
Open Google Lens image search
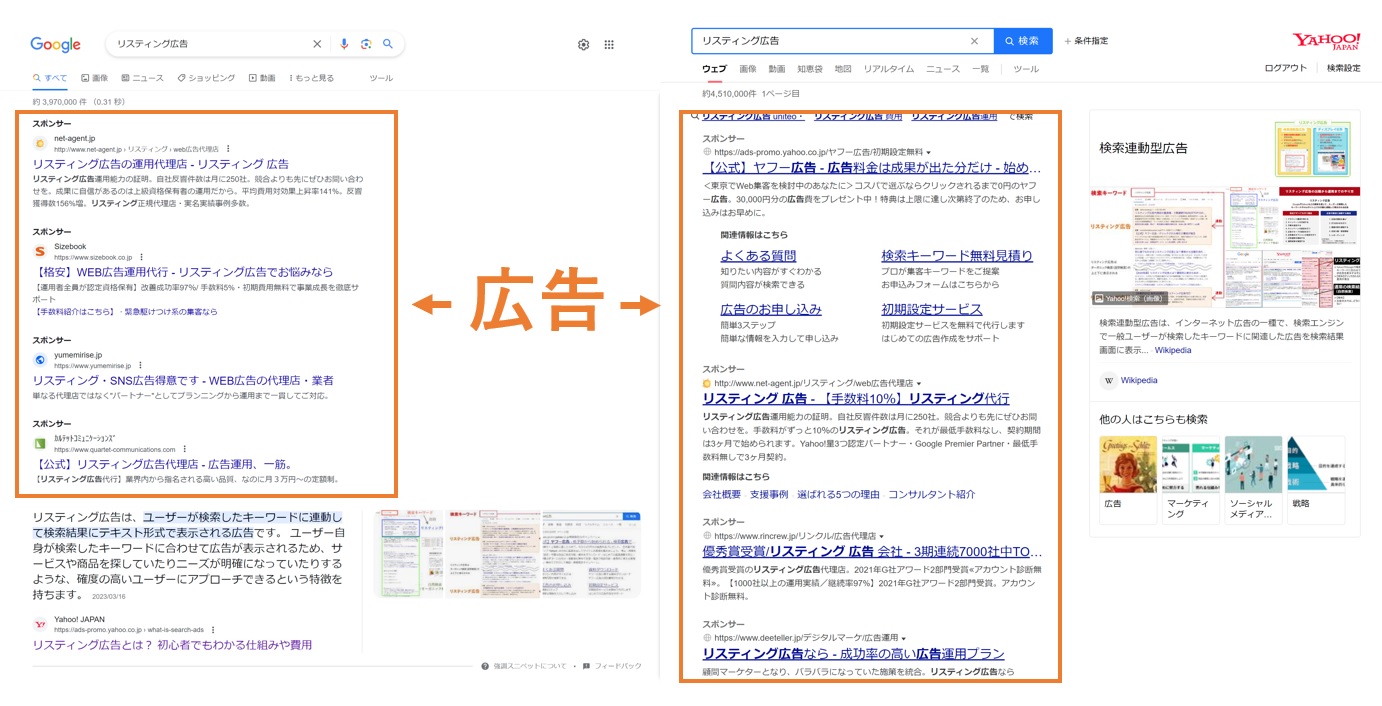[x=366, y=44]
